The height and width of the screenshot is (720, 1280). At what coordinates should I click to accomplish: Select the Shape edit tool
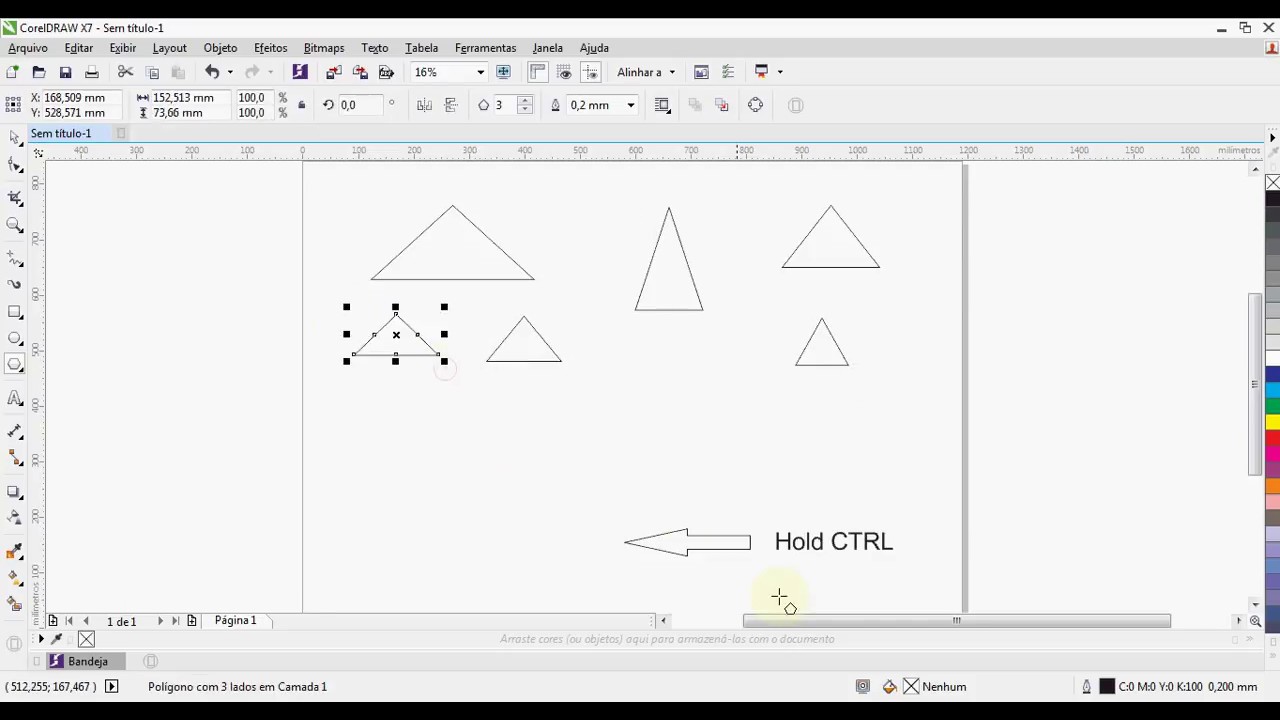click(15, 166)
